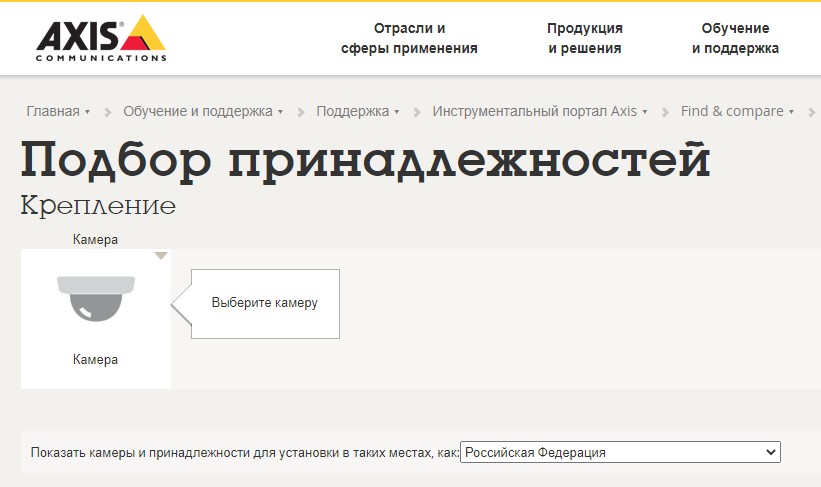821x487 pixels.
Task: Click the triangle marker above camera tile
Action: click(161, 256)
